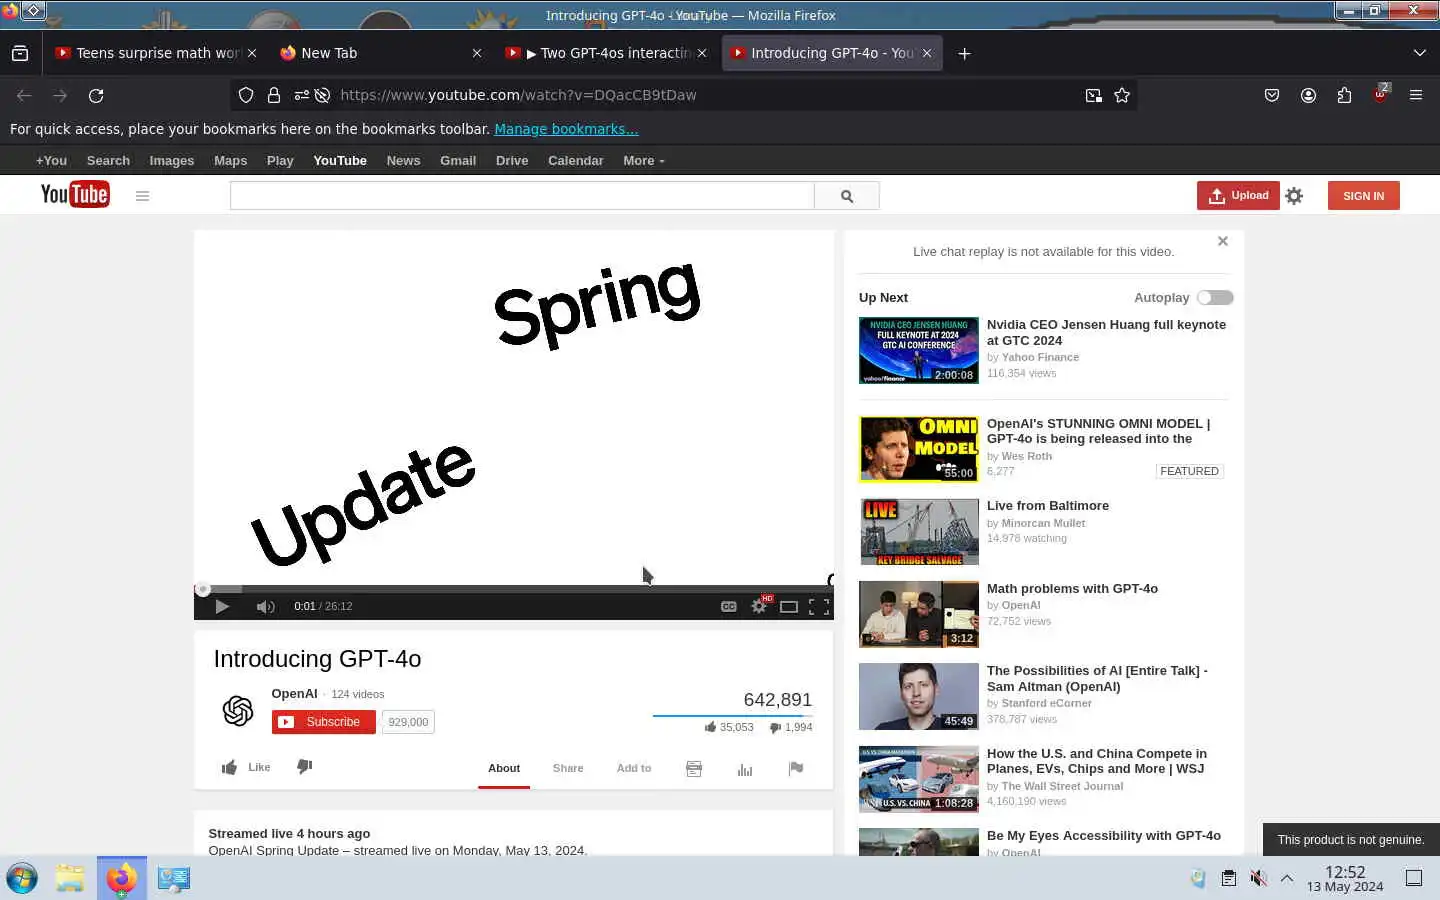Toggle the Autoplay switch
1440x900 pixels.
click(1215, 297)
